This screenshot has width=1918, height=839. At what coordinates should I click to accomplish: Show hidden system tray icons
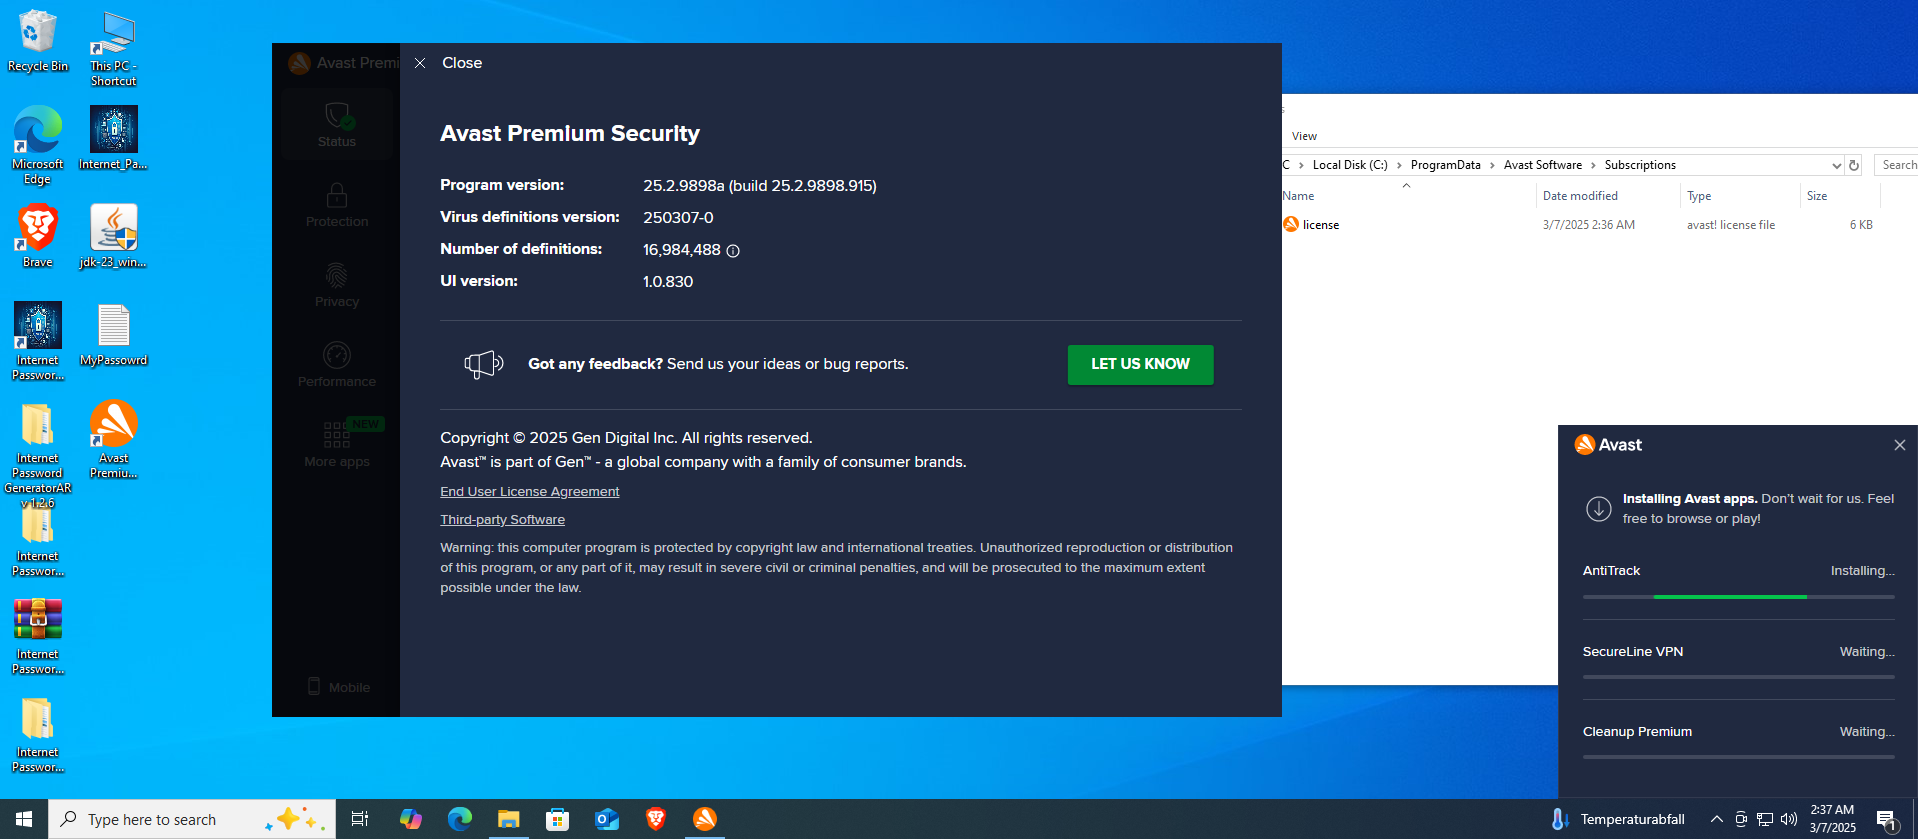click(1716, 819)
